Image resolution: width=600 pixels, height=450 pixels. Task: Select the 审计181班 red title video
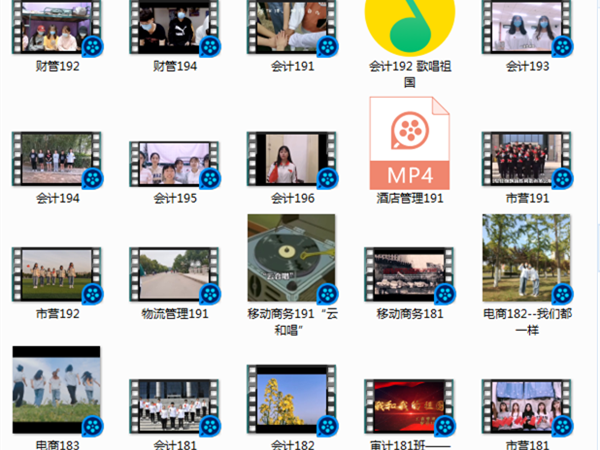[x=408, y=405]
